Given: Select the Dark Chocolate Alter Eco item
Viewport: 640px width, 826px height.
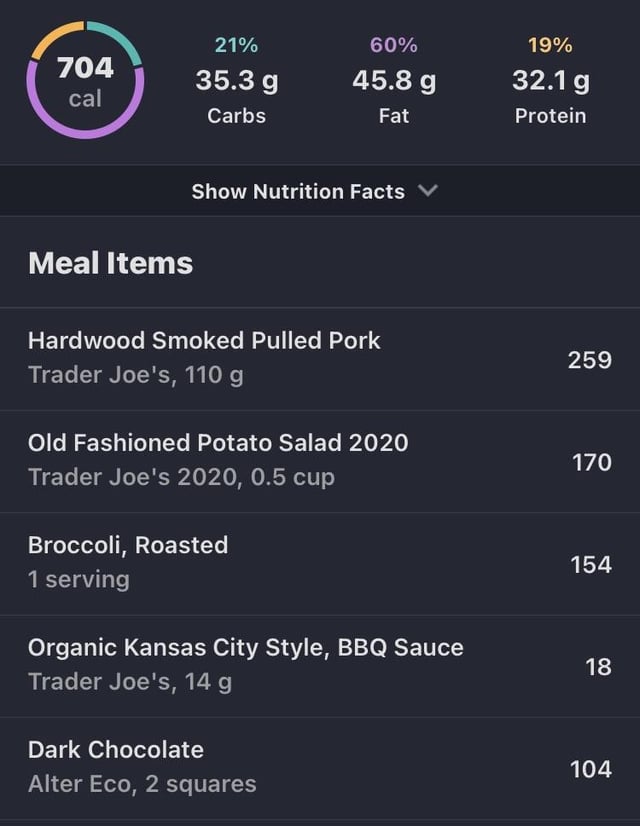Looking at the screenshot, I should [x=320, y=768].
